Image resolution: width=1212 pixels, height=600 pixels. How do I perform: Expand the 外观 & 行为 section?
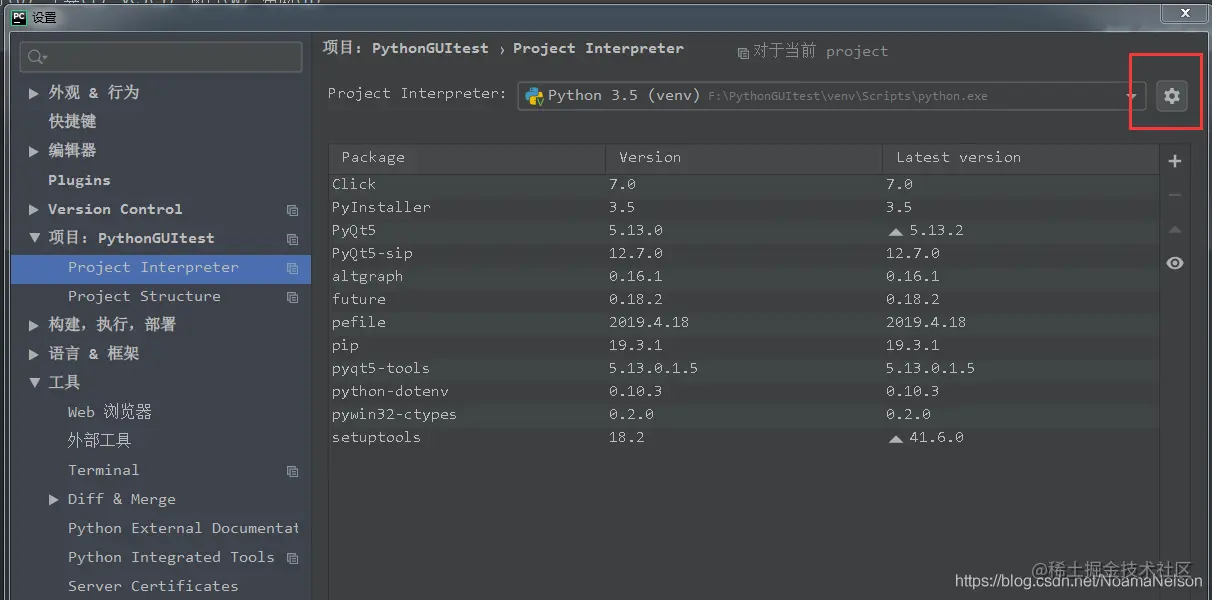click(x=34, y=93)
